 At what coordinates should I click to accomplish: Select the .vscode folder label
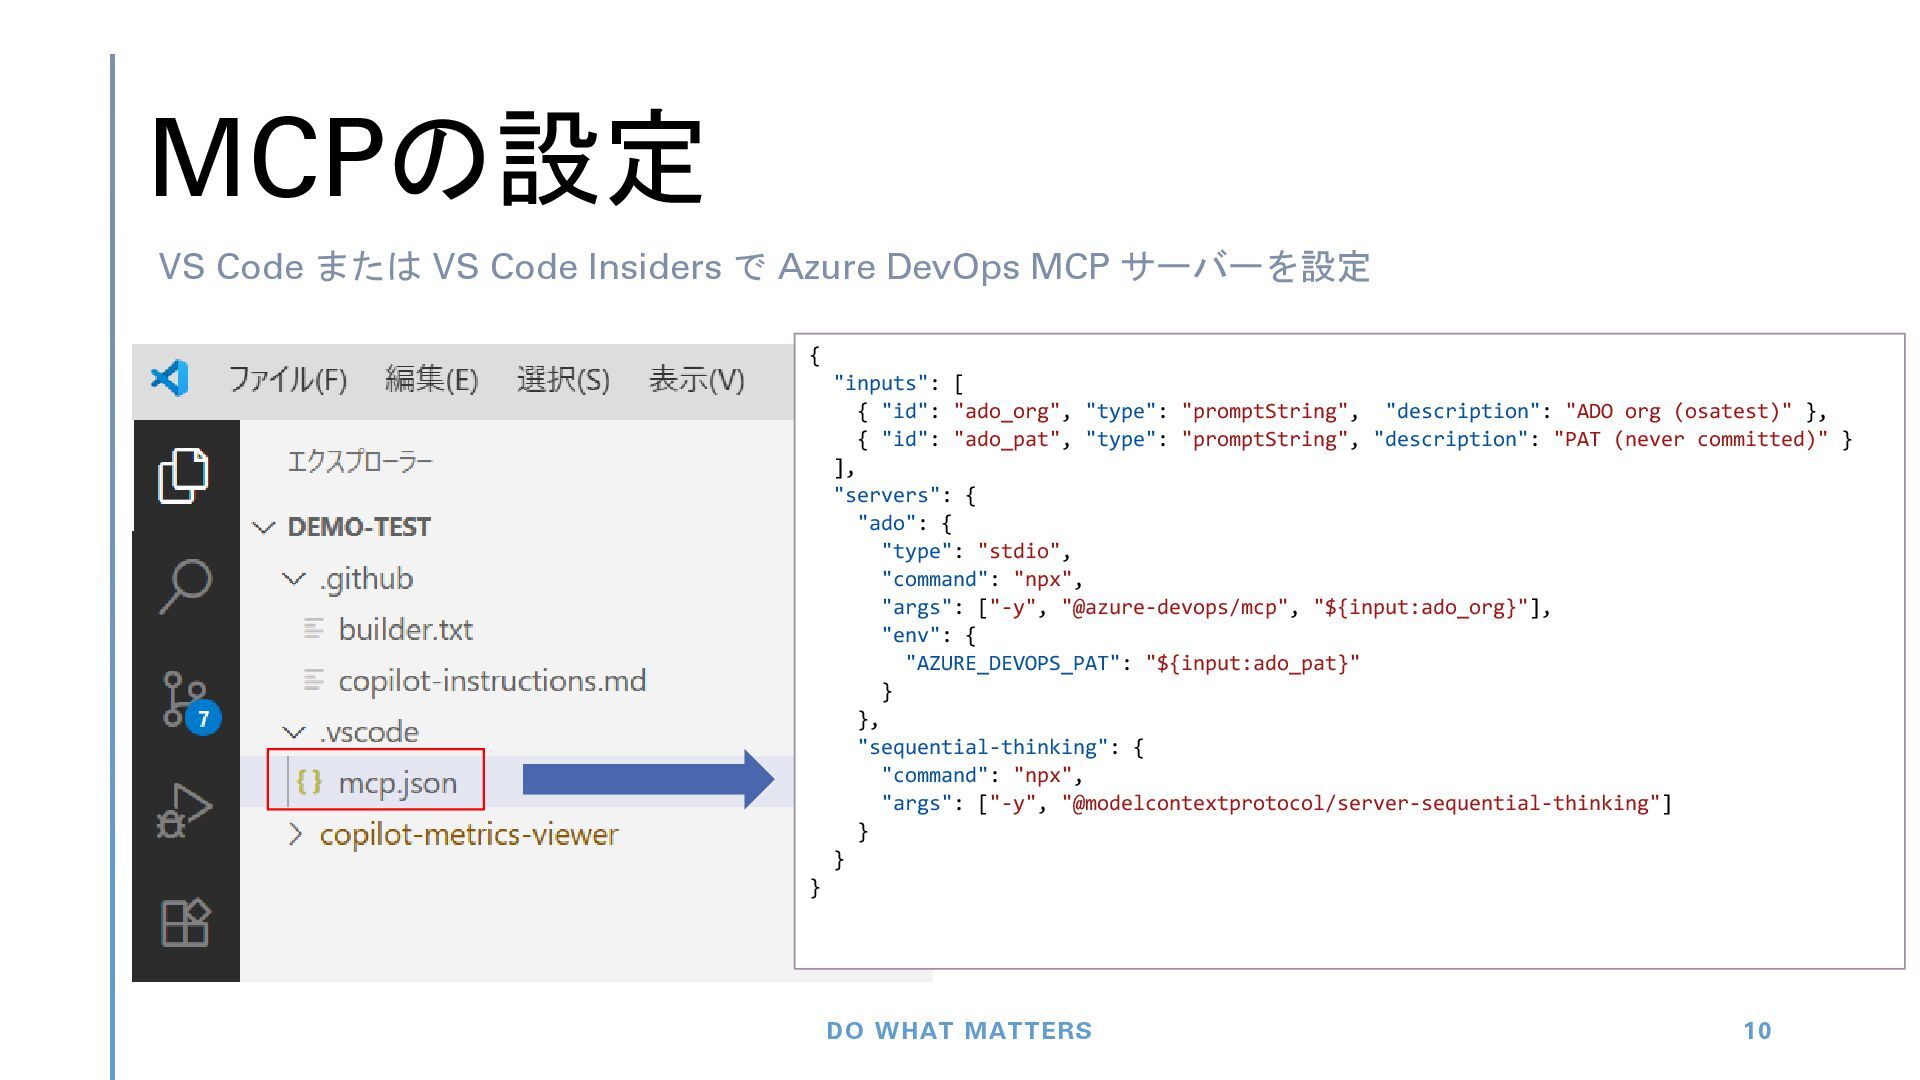point(369,732)
